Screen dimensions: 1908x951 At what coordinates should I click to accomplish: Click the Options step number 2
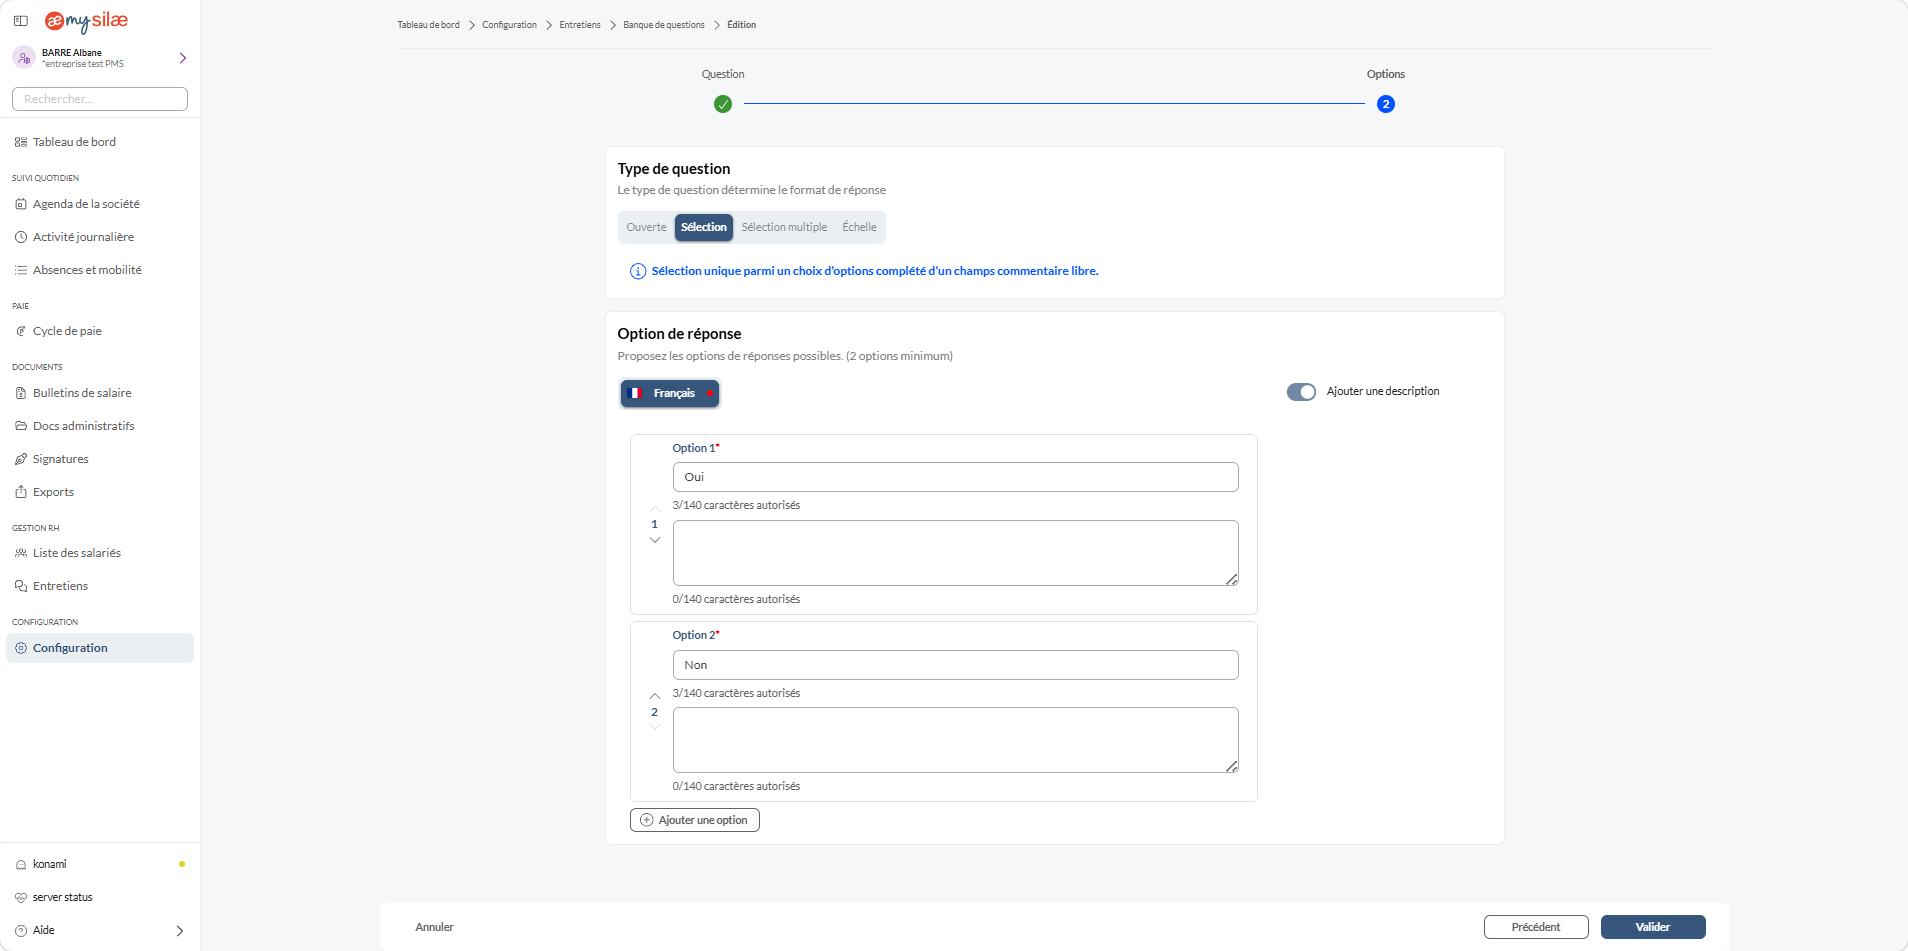tap(1386, 104)
